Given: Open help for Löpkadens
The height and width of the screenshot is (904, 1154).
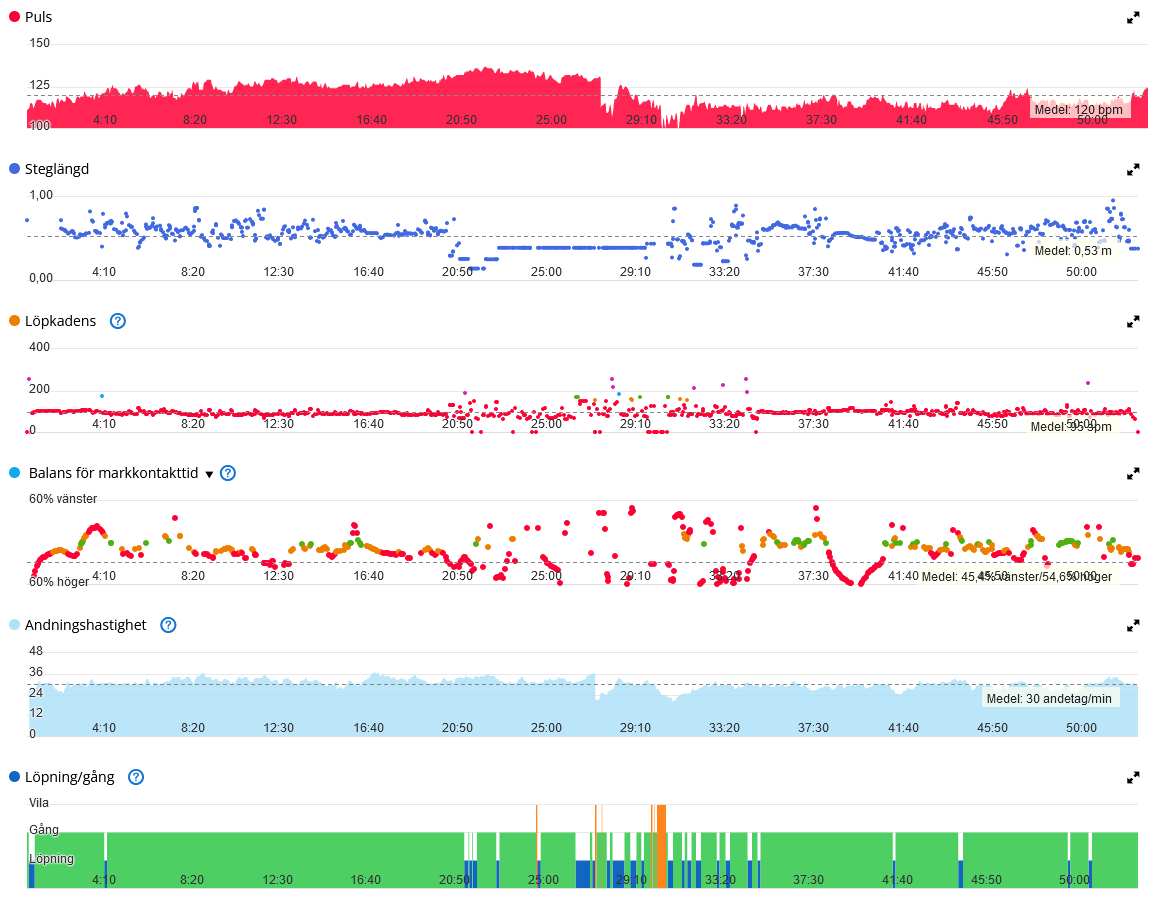Looking at the screenshot, I should [x=118, y=321].
